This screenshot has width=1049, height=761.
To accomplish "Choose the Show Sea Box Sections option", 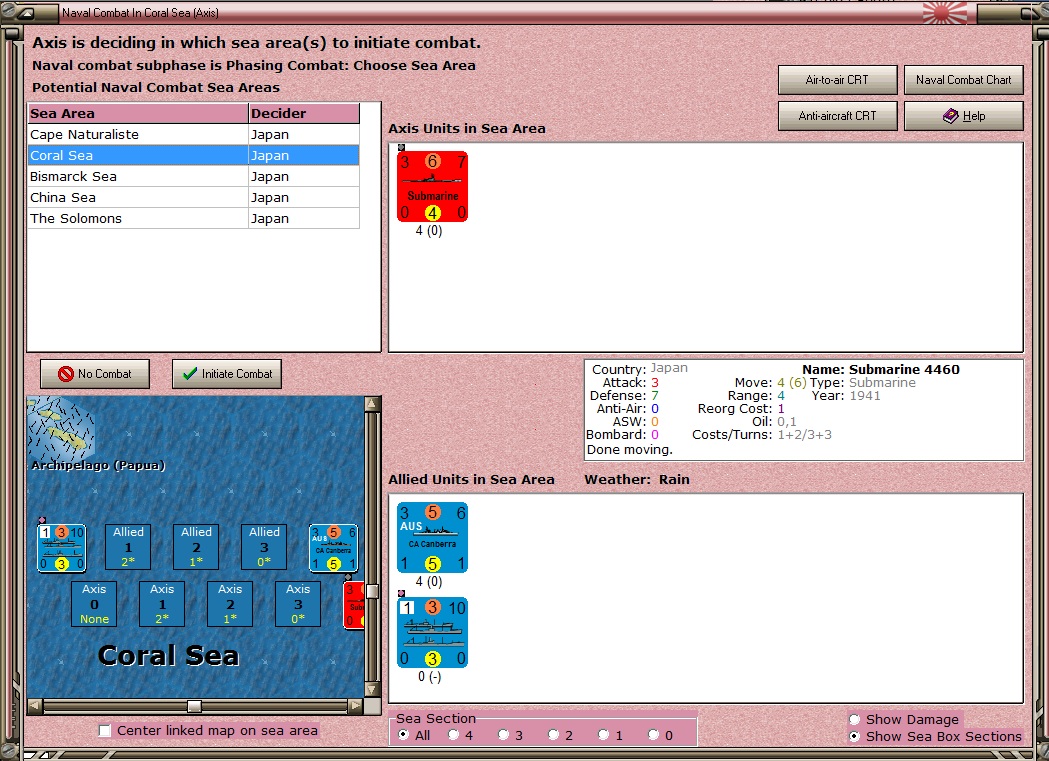I will pos(854,736).
